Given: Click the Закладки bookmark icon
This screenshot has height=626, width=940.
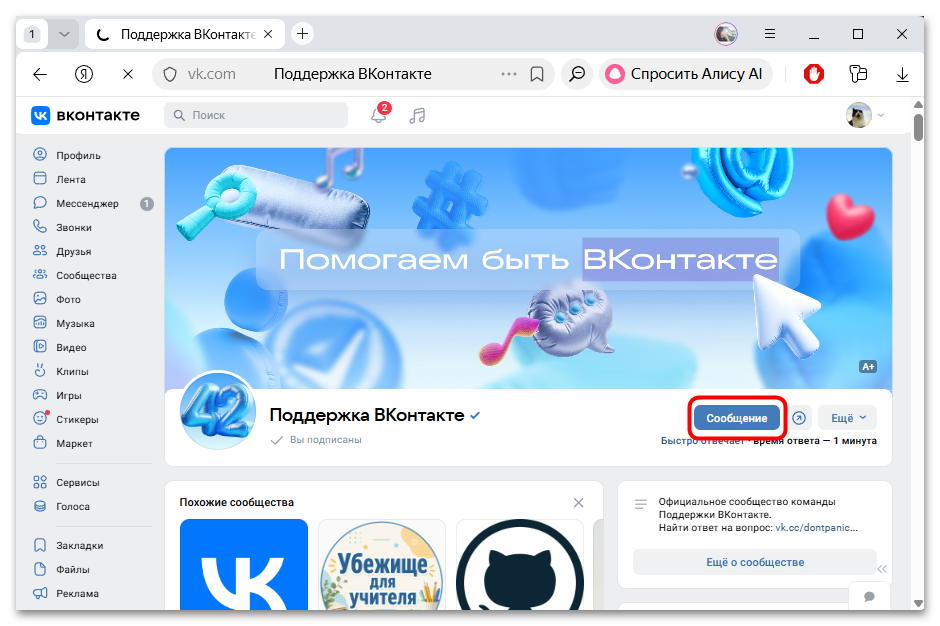Looking at the screenshot, I should [40, 545].
